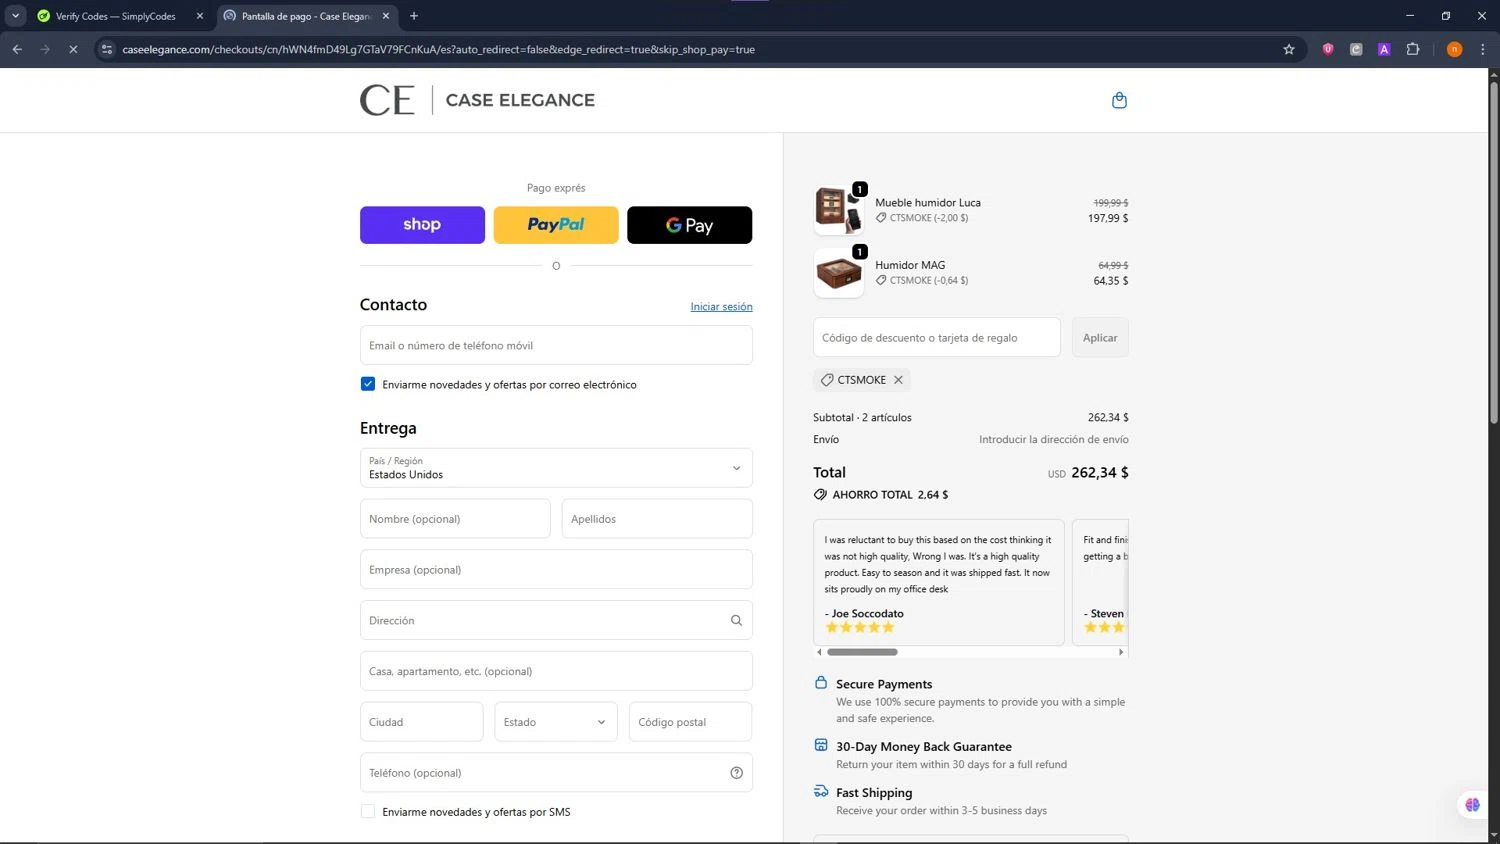Open the Estado dropdown
The image size is (1500, 844).
click(x=555, y=722)
